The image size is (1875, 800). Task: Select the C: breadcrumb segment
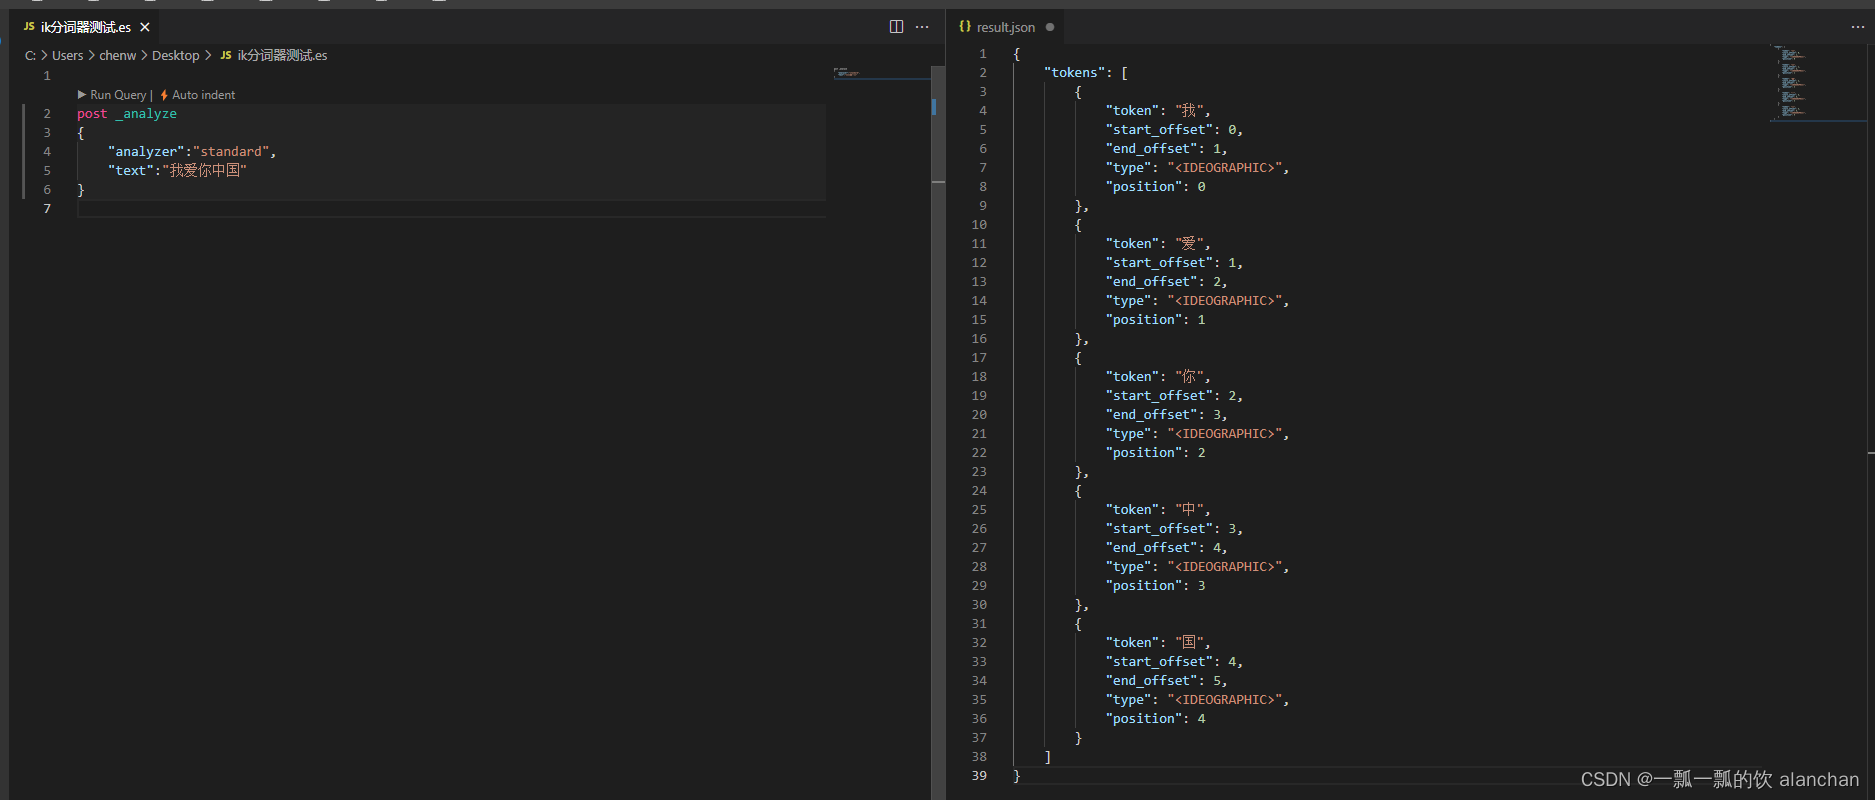point(30,55)
